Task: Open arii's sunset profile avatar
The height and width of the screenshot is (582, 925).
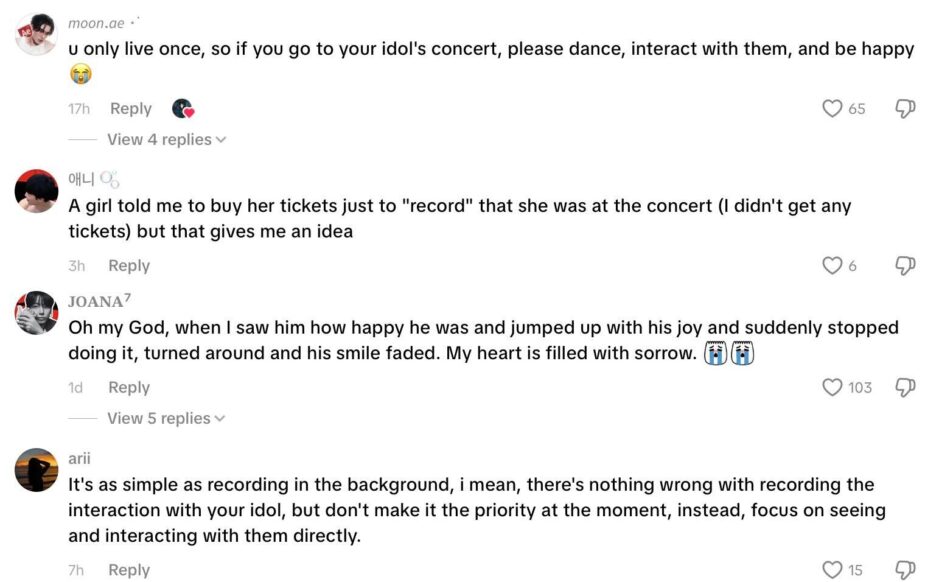Action: (x=36, y=470)
